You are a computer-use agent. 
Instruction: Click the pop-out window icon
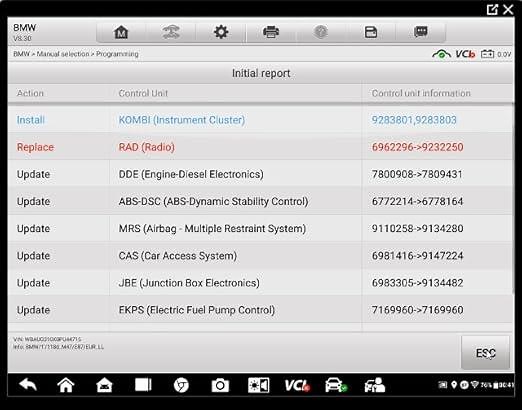pos(492,9)
